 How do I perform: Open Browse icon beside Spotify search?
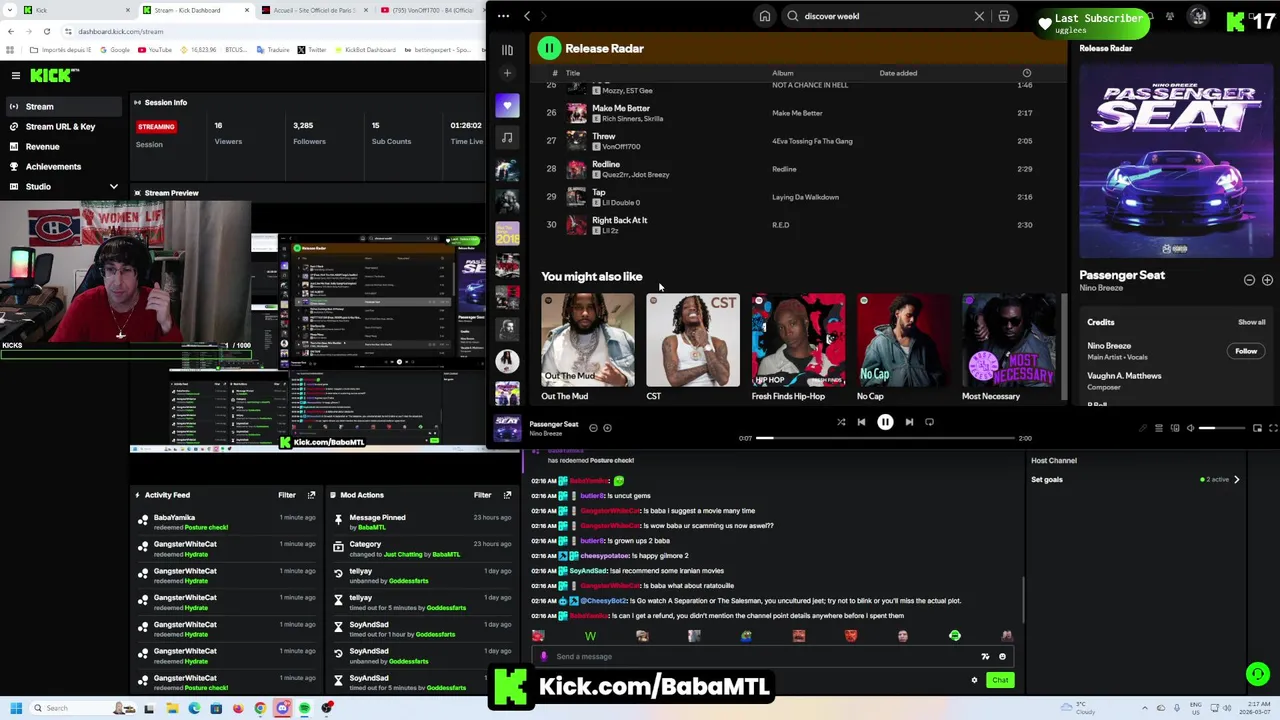click(x=1004, y=16)
